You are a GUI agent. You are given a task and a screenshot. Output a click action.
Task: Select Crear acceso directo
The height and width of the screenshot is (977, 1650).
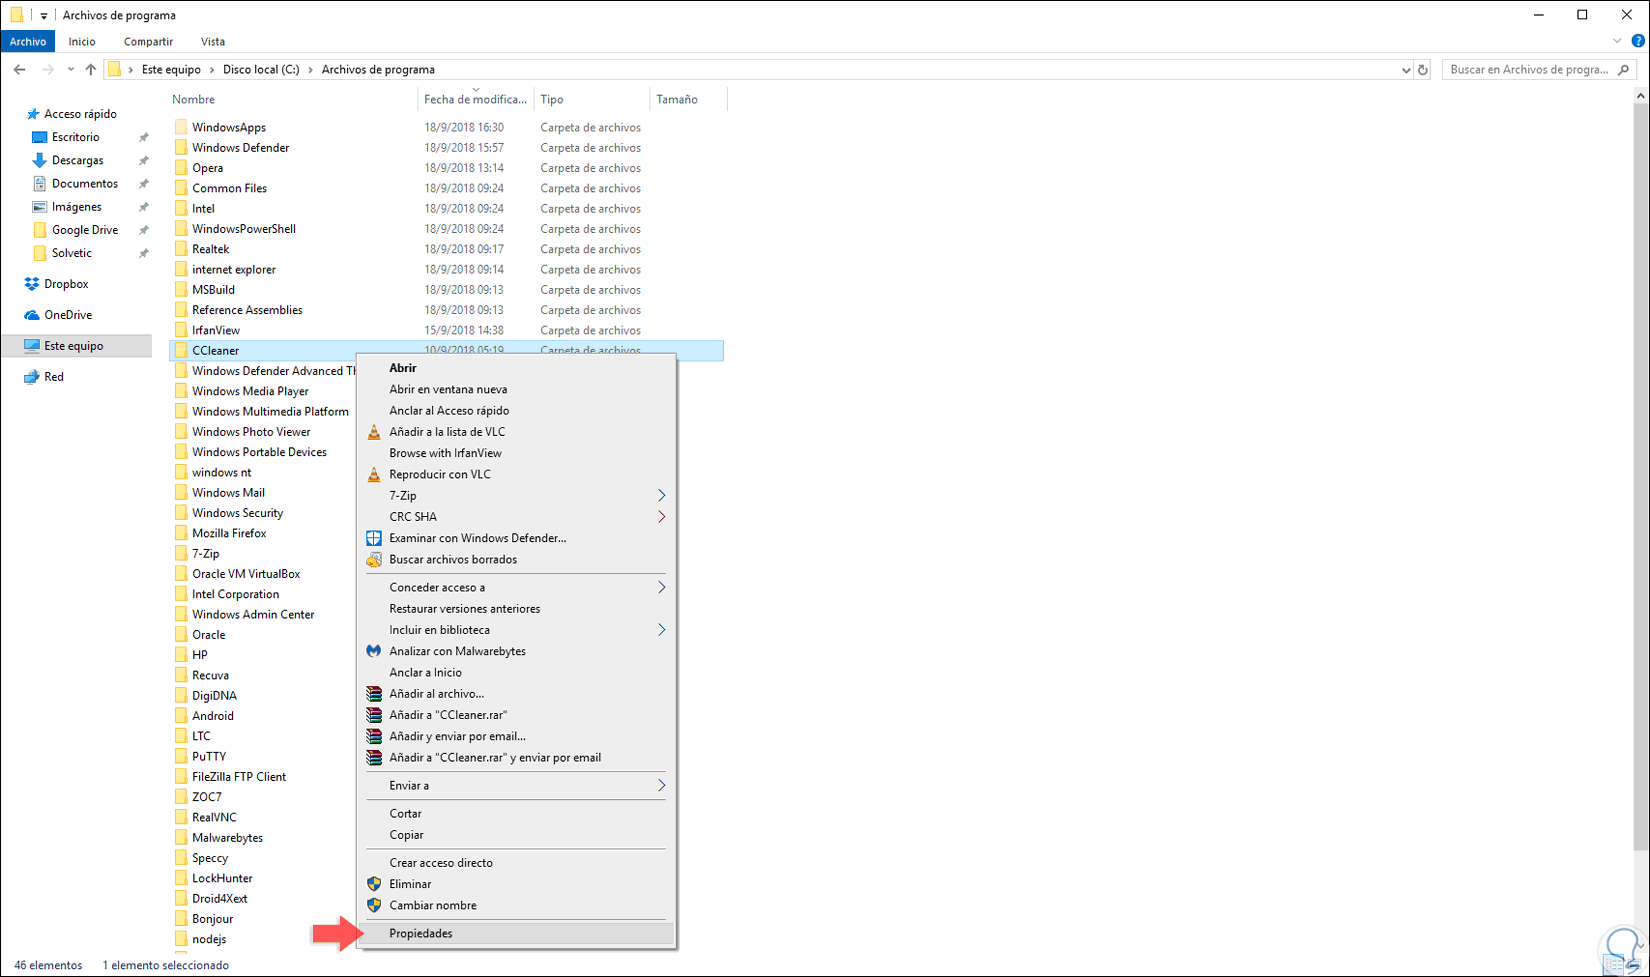click(x=517, y=863)
